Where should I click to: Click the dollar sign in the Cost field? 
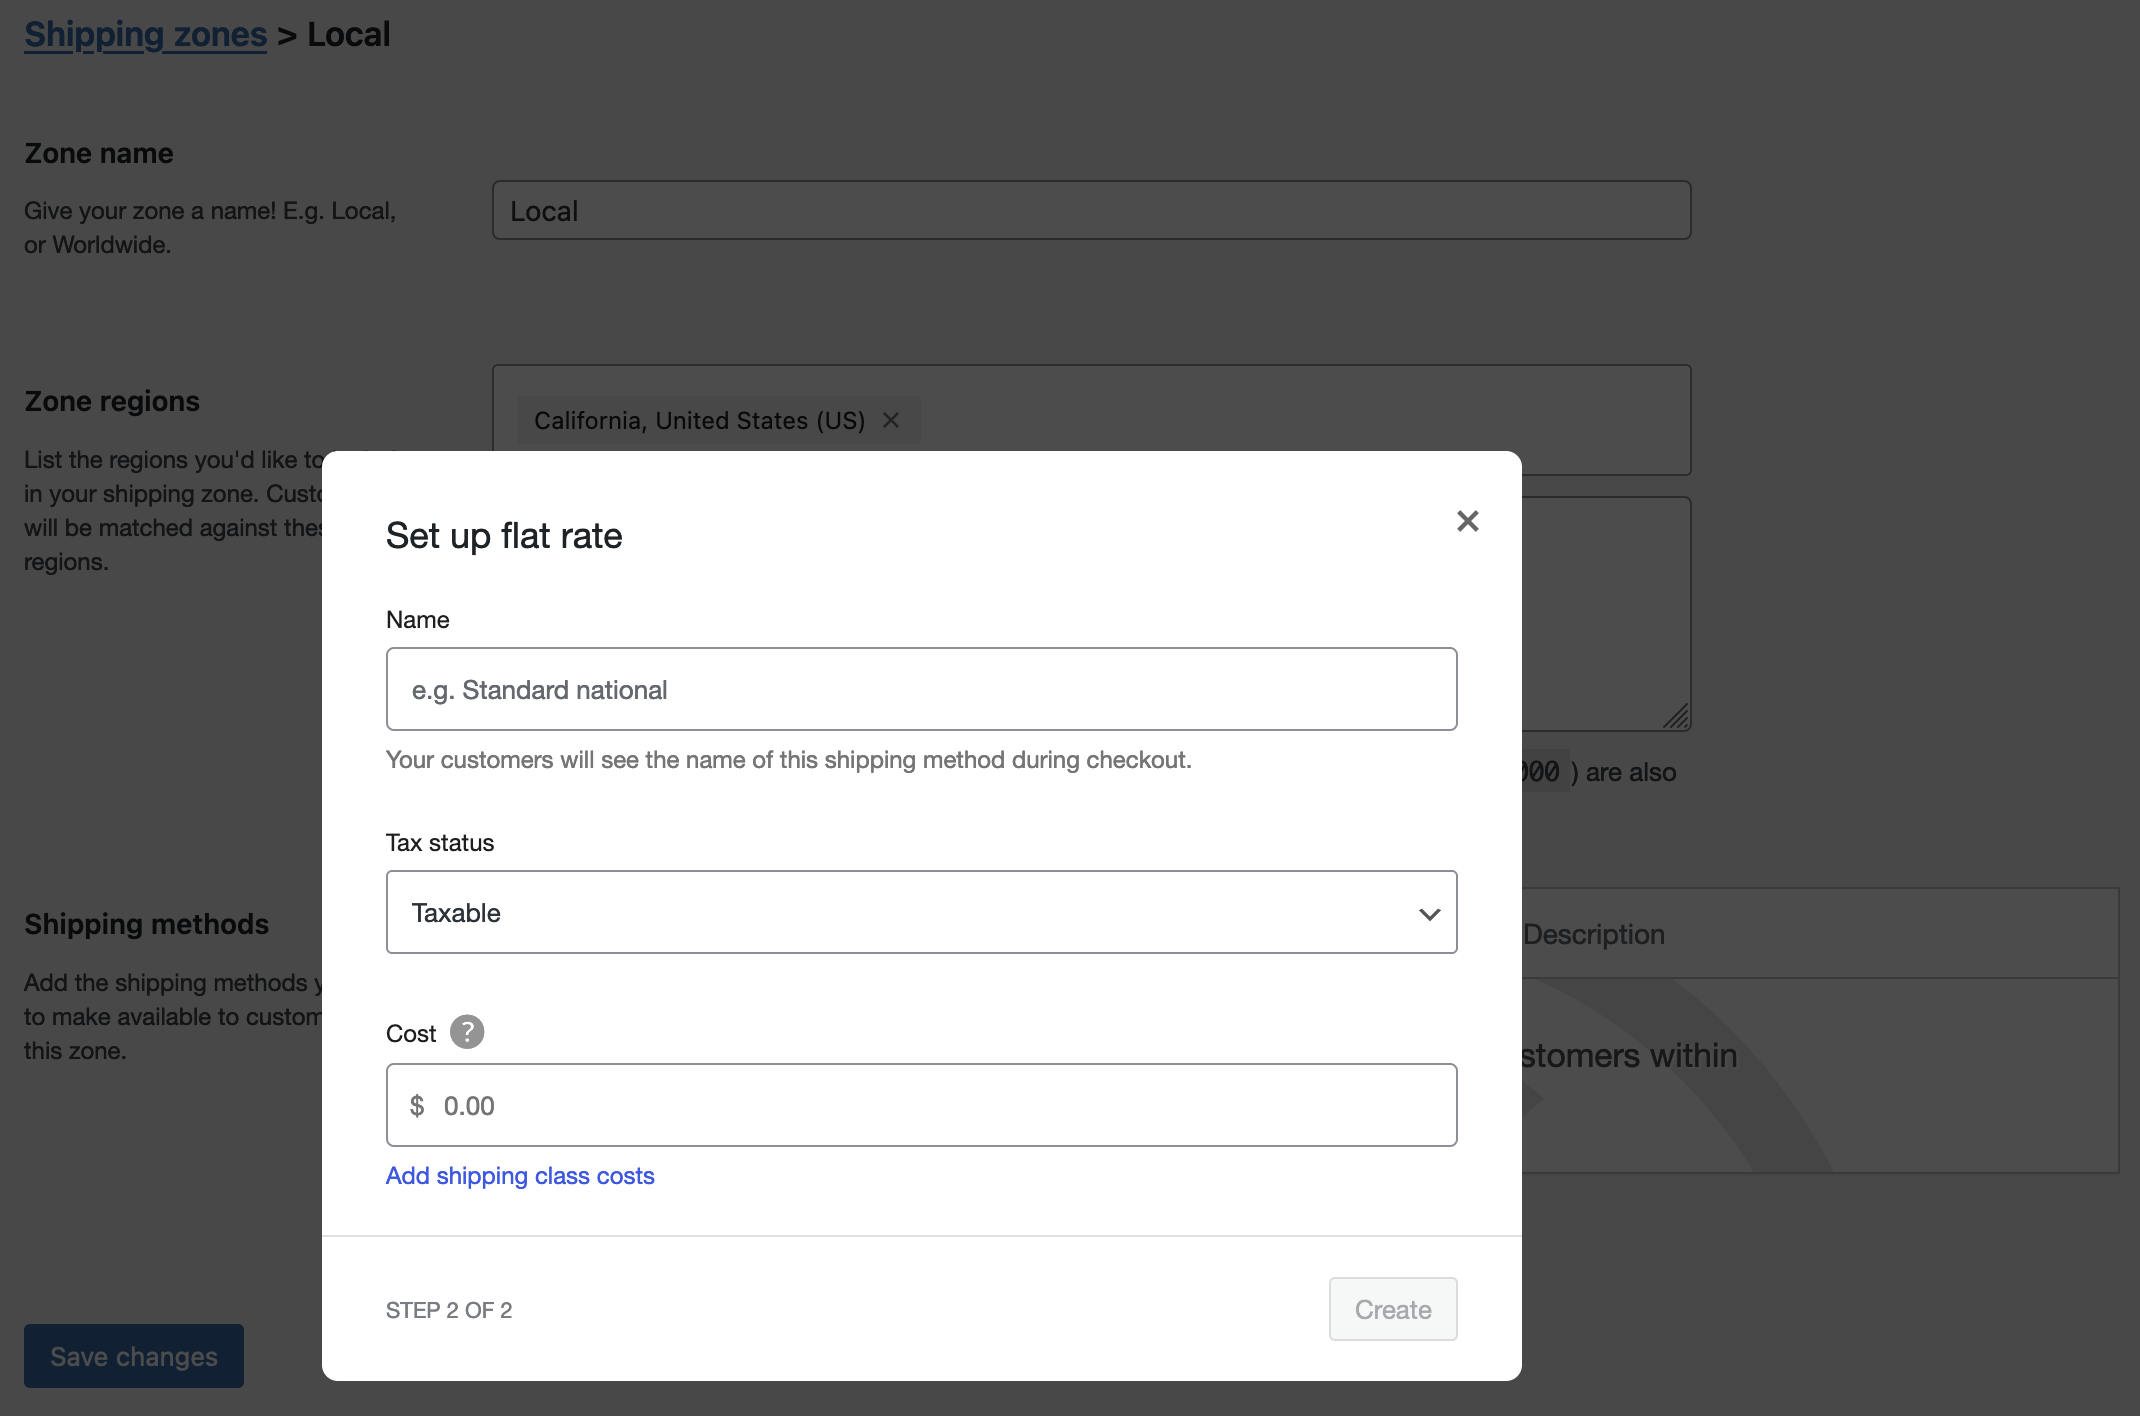pos(417,1105)
